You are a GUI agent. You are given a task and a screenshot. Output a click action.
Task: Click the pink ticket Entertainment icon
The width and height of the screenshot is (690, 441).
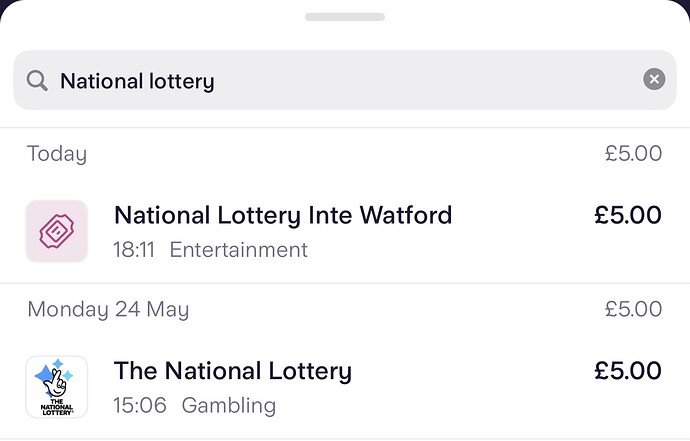click(x=56, y=231)
